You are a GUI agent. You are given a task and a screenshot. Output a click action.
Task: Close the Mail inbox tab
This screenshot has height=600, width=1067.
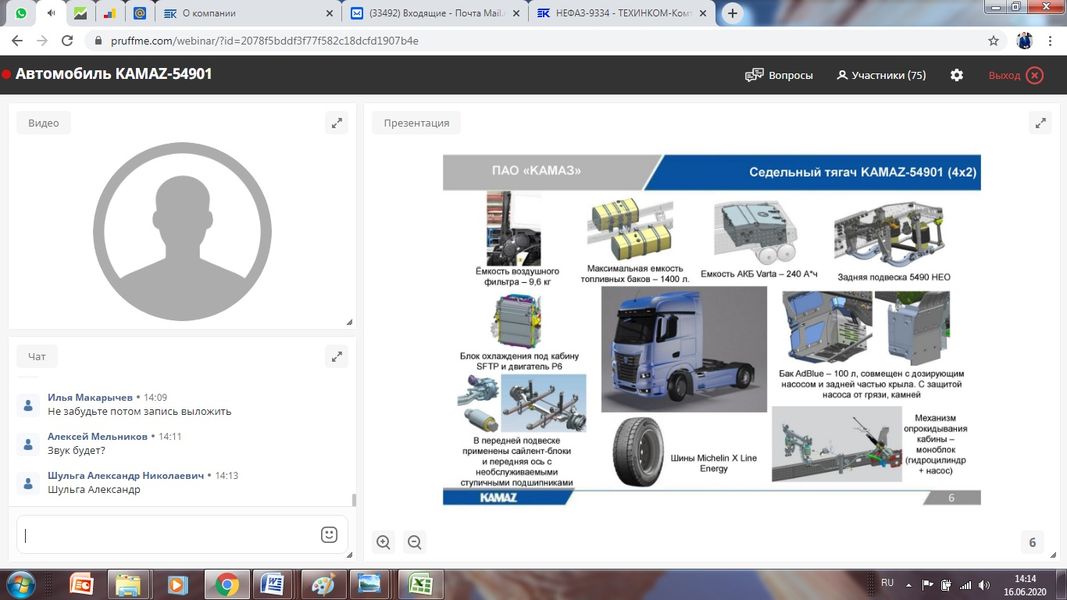pyautogui.click(x=516, y=13)
